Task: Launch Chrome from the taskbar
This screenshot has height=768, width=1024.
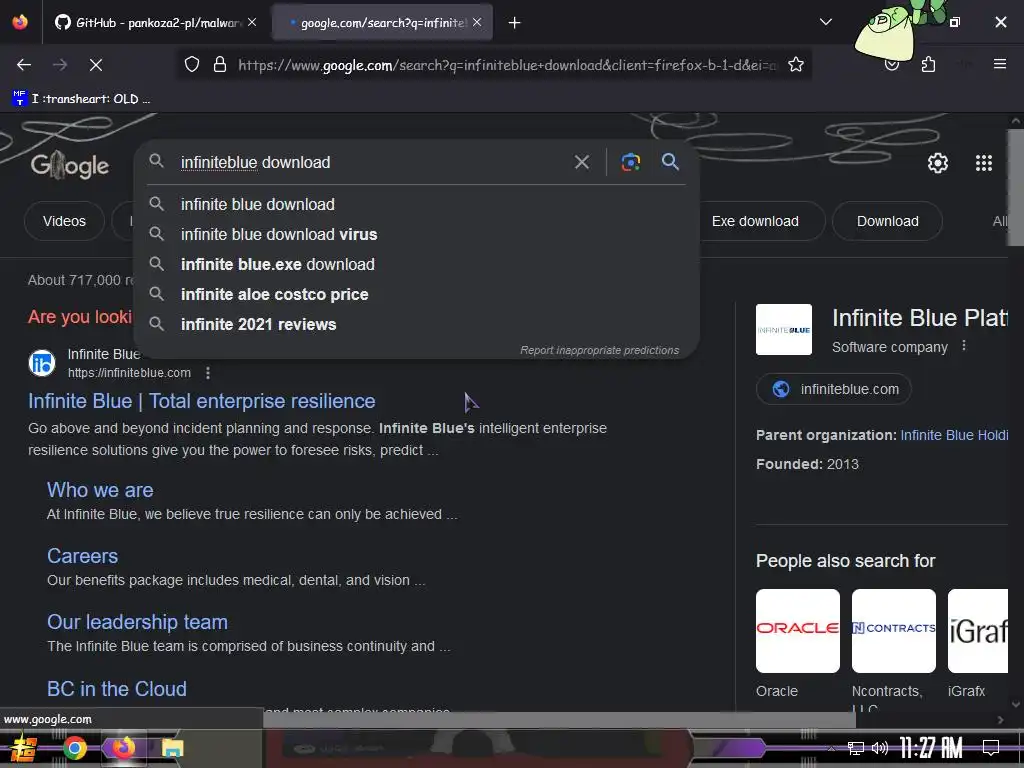Action: click(75, 748)
